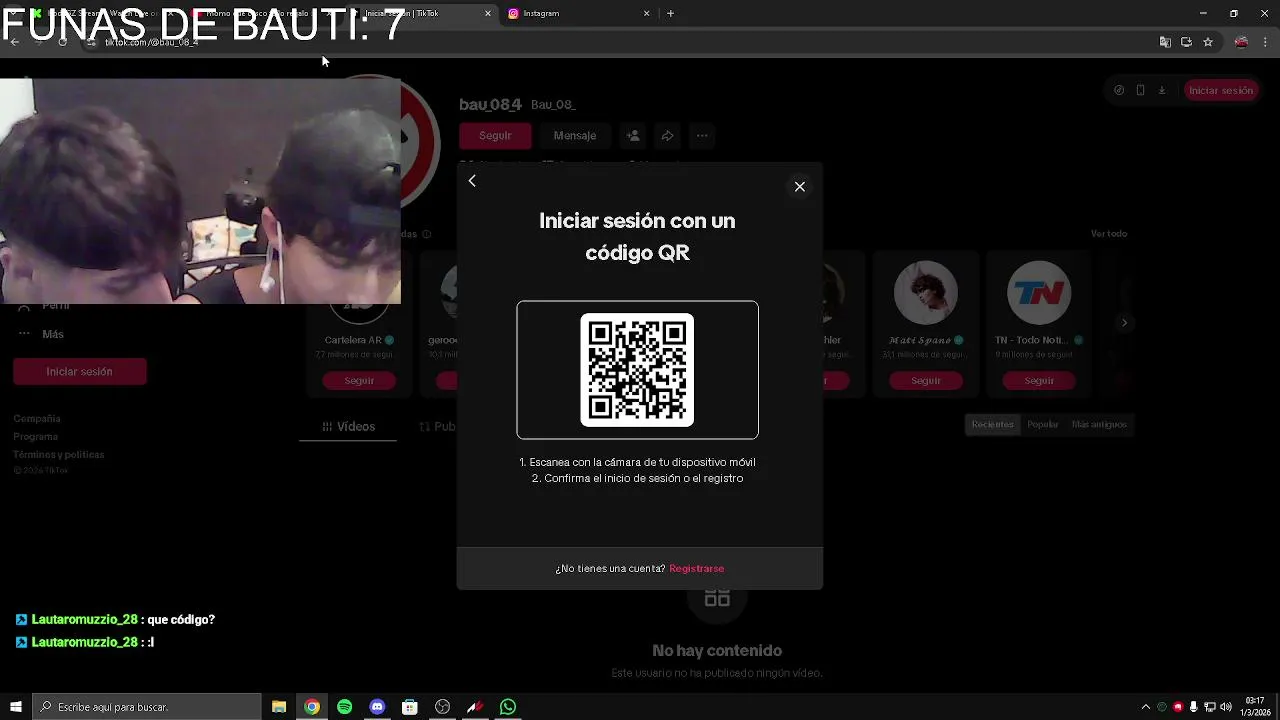1280x720 pixels.
Task: Open Spotify from the taskbar
Action: click(x=345, y=707)
